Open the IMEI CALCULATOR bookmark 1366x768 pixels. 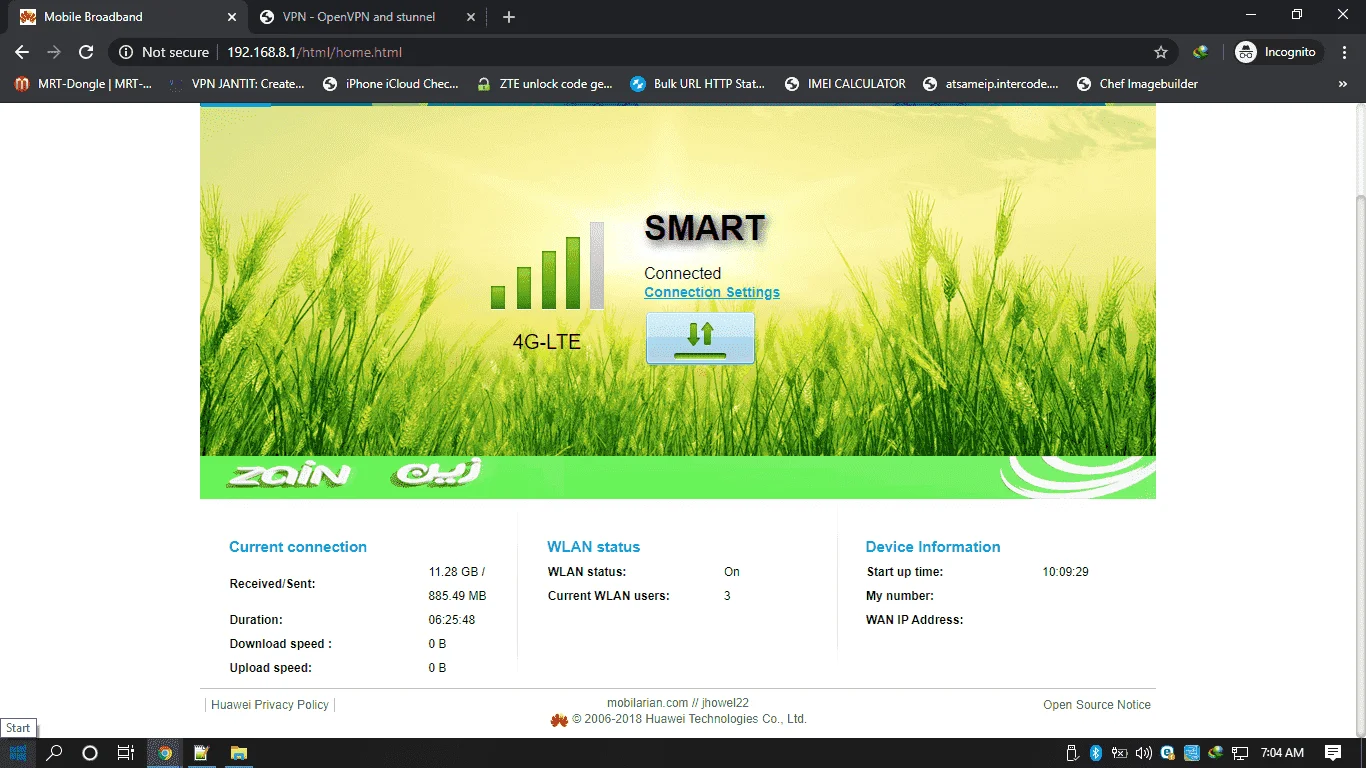coord(846,84)
